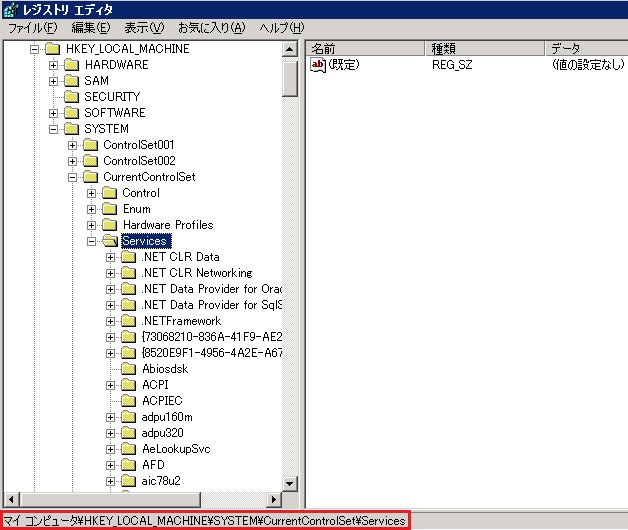Expand the ControlSet002 key
Viewport: 628px width, 530px height.
pyautogui.click(x=72, y=161)
